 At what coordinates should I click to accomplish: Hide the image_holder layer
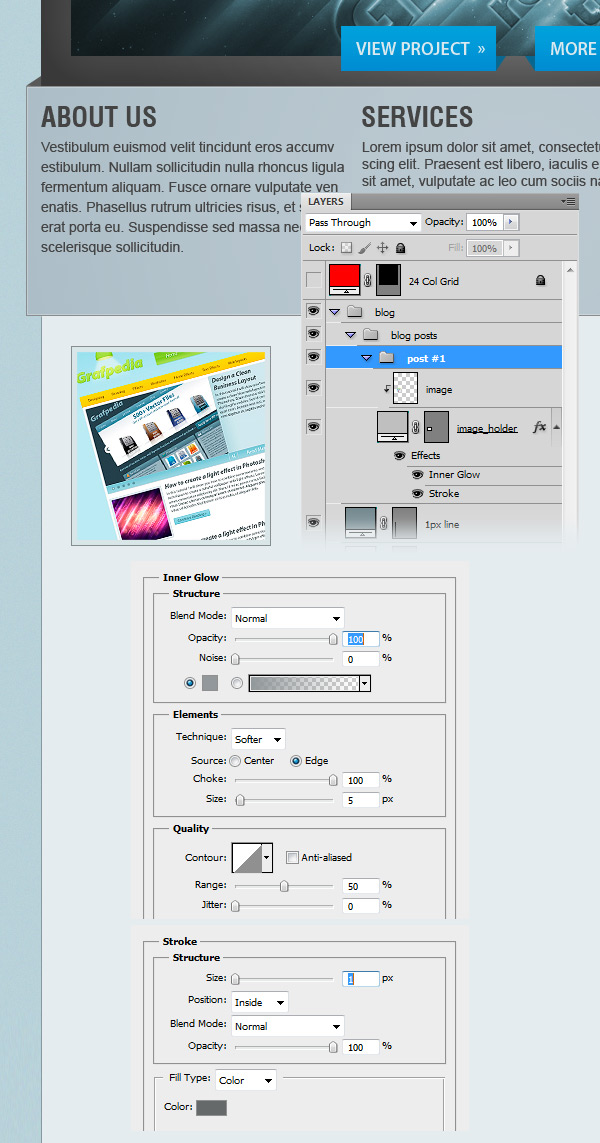313,426
